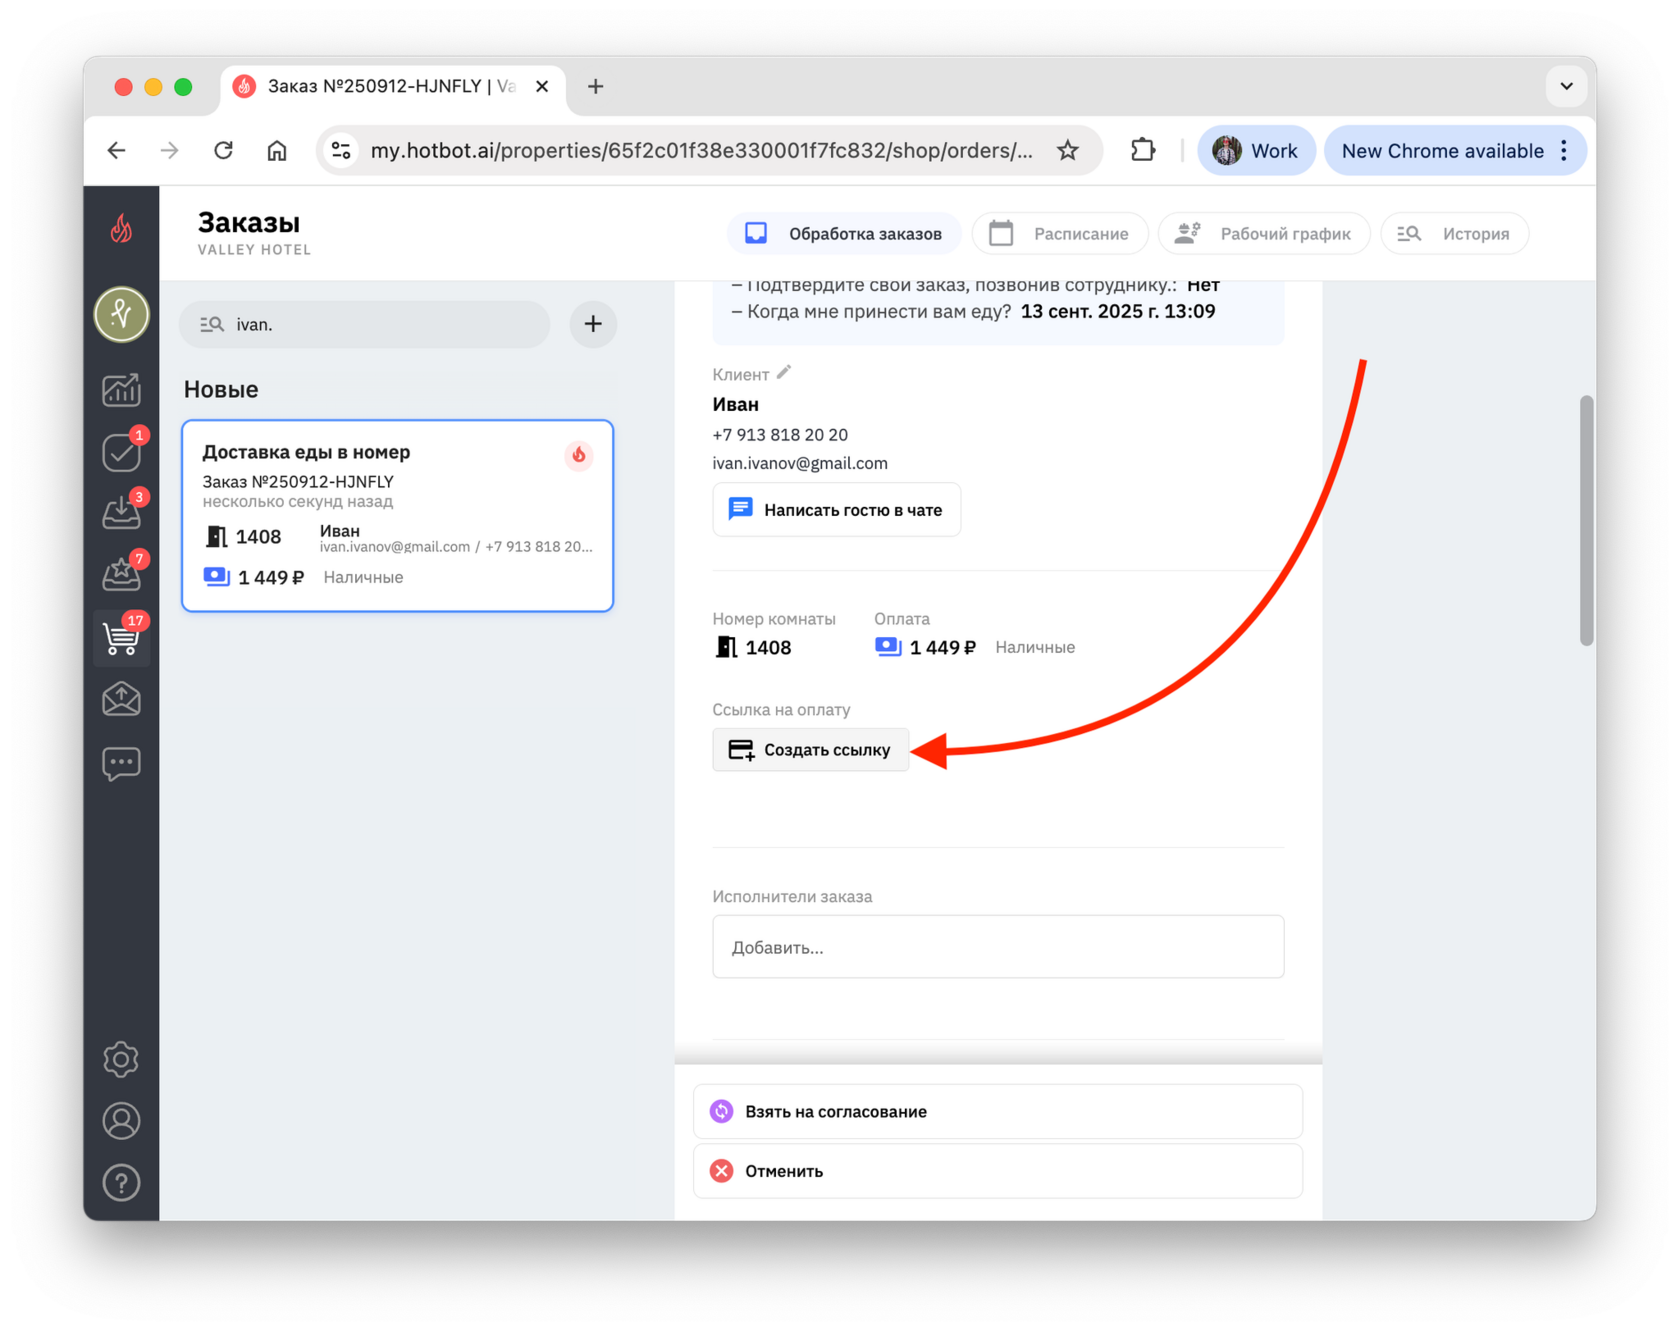Click the Новые section heading
This screenshot has width=1680, height=1331.
221,389
